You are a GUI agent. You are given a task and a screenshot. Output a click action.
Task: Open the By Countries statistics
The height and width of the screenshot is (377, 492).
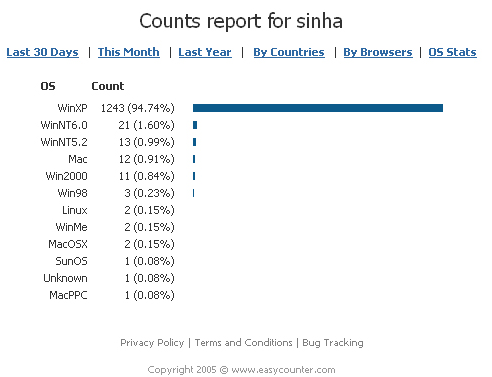coord(289,52)
